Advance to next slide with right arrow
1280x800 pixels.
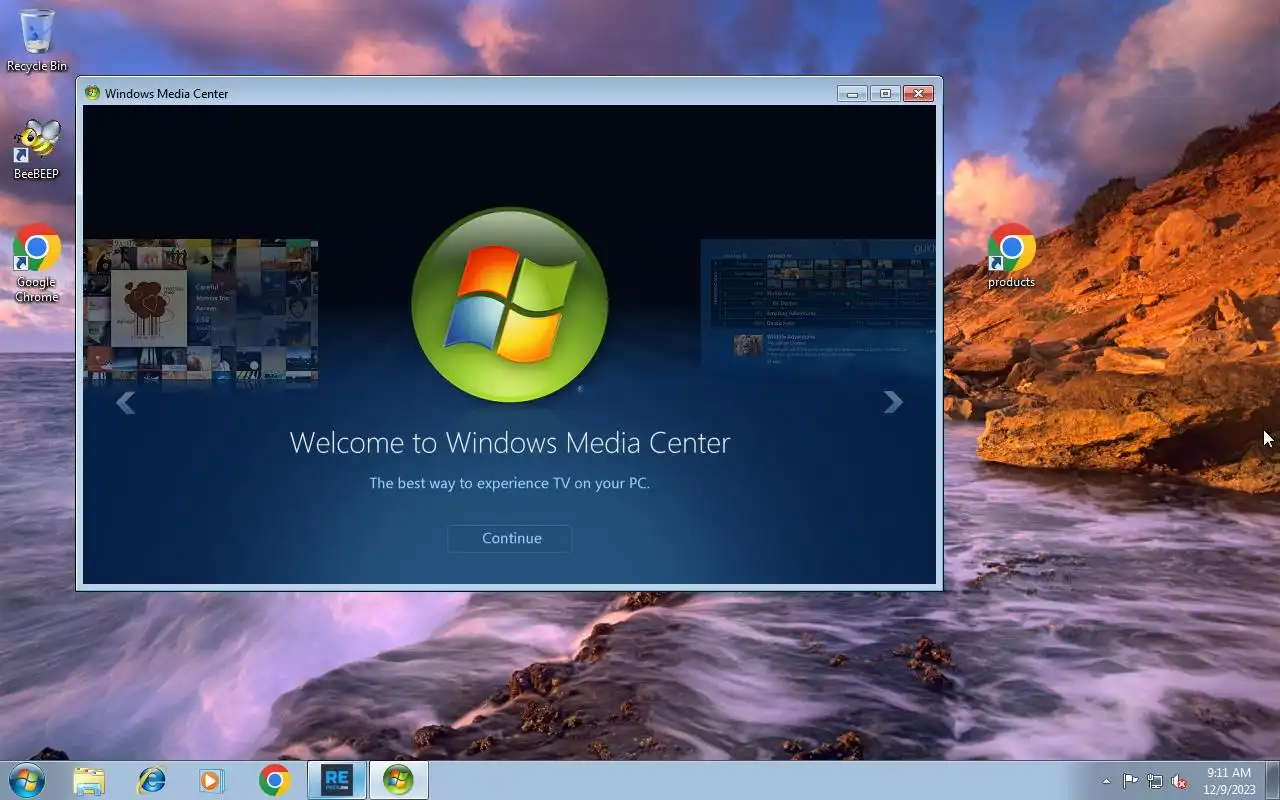coord(893,402)
